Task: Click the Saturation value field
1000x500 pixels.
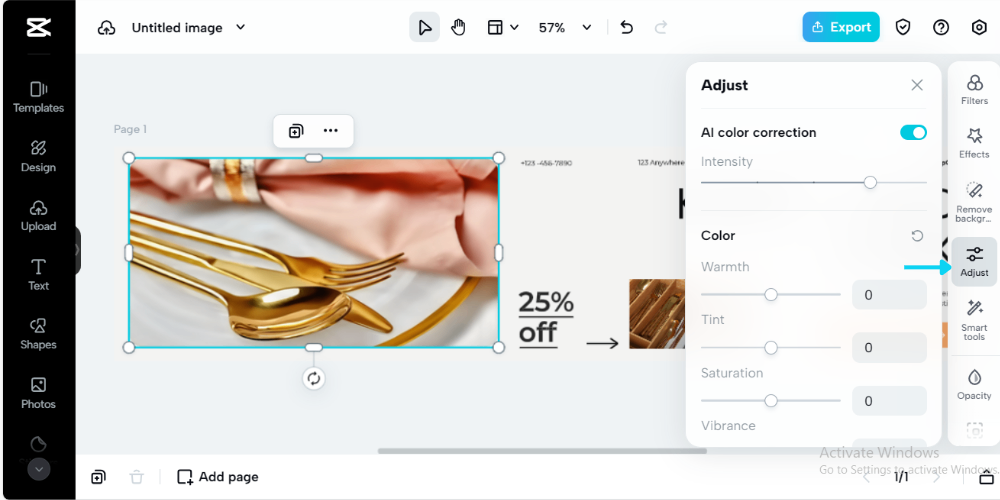Action: [889, 401]
